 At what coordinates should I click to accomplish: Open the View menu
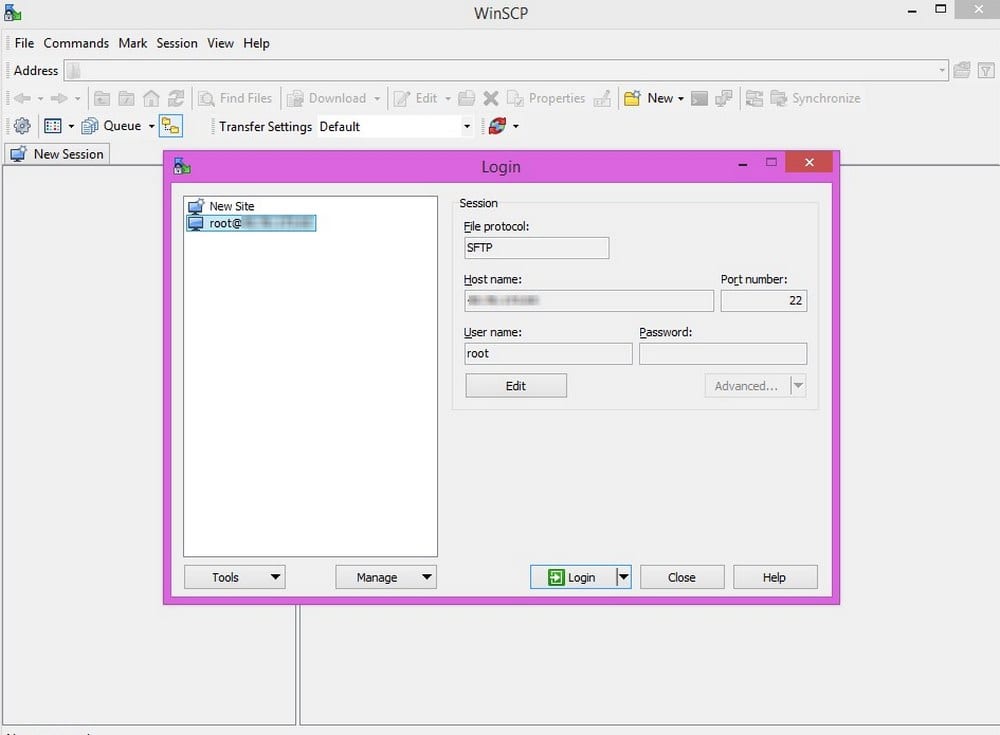[x=220, y=43]
